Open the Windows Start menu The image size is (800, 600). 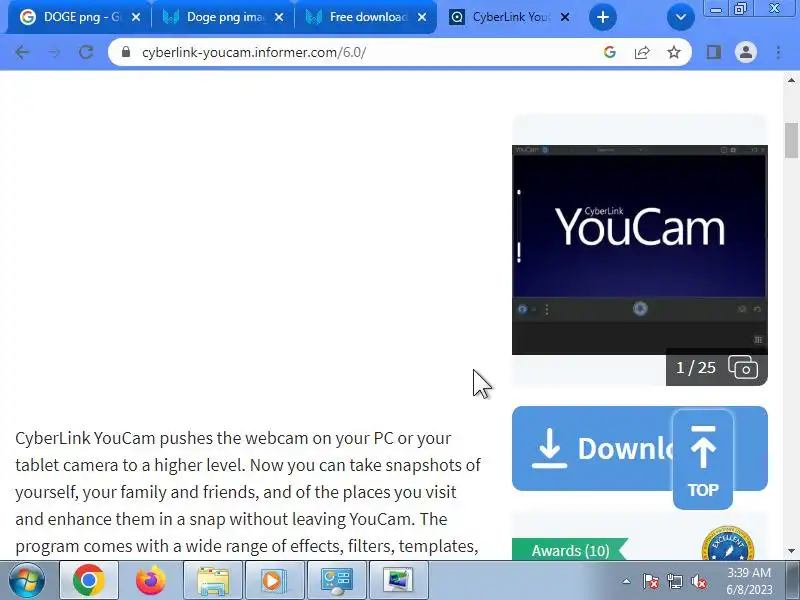pos(27,581)
